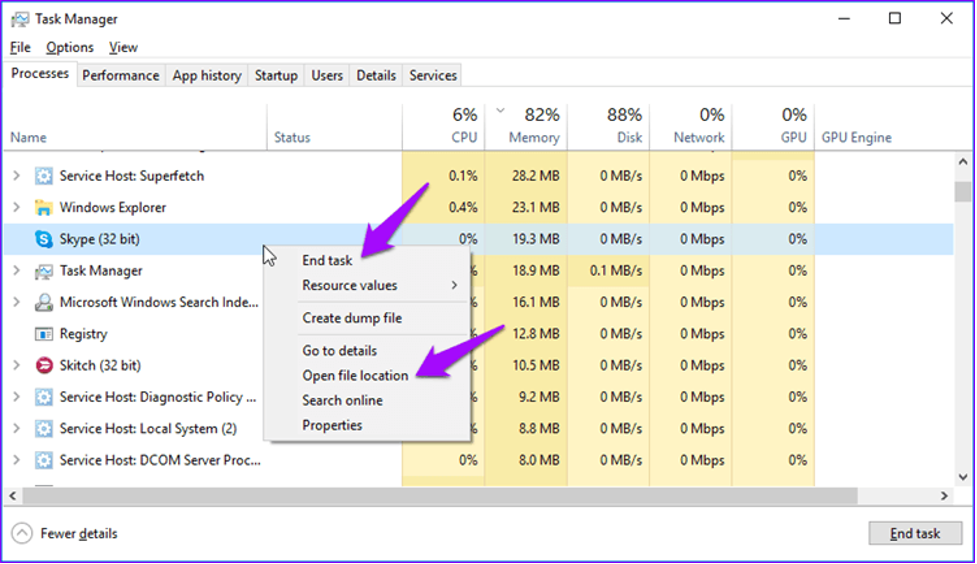Expand the Service Host: Superfetch row
This screenshot has width=977, height=564.
[17, 176]
